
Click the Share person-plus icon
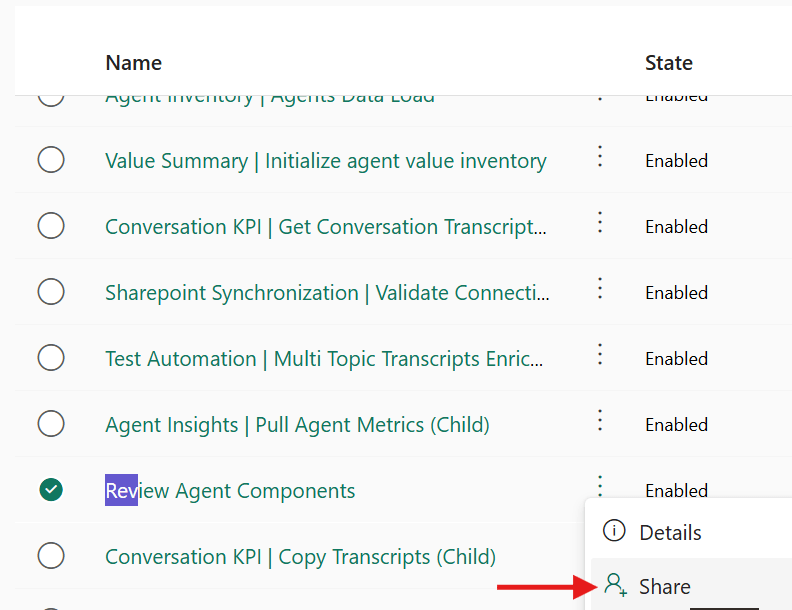click(615, 585)
